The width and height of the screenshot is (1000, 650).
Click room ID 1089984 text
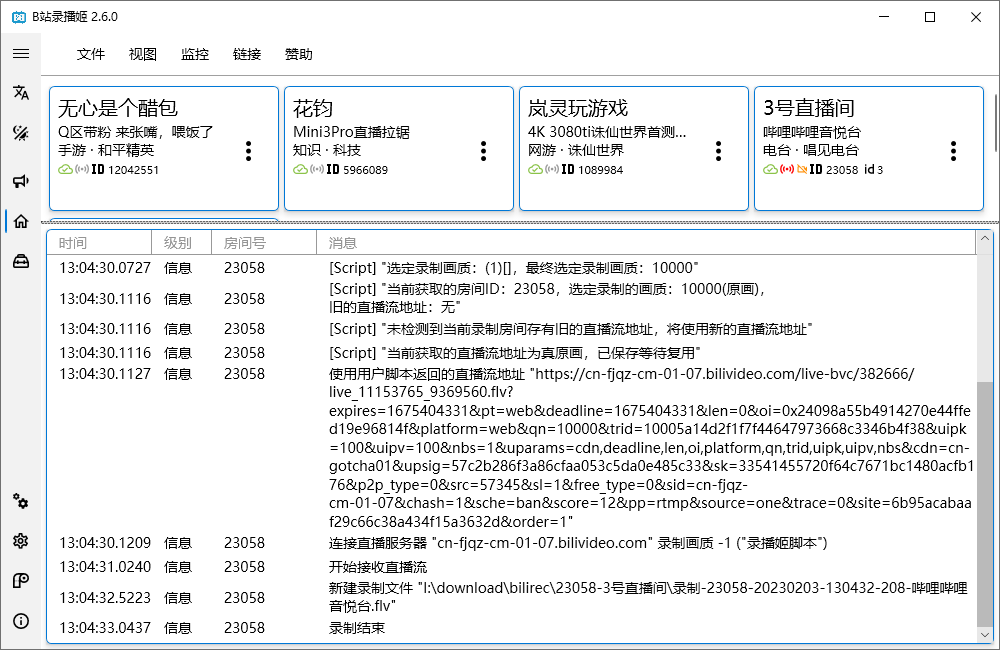pos(601,170)
